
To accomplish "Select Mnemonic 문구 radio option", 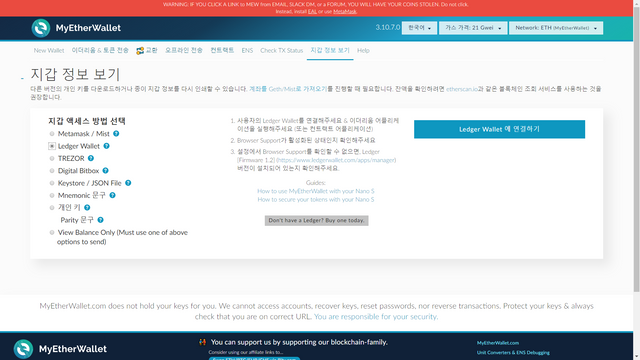I will (x=52, y=195).
